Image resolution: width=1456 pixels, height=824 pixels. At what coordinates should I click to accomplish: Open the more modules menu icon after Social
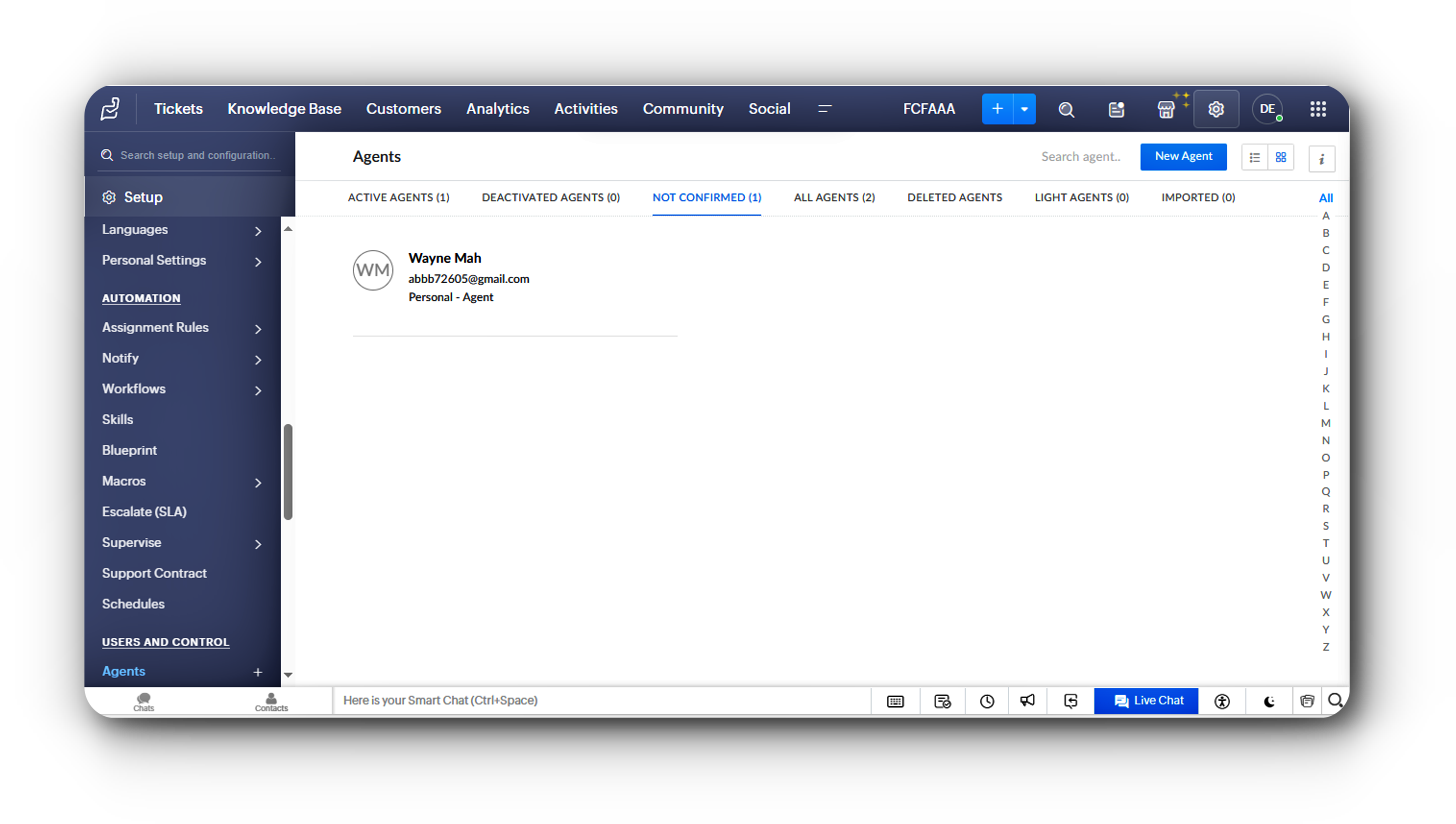(825, 109)
